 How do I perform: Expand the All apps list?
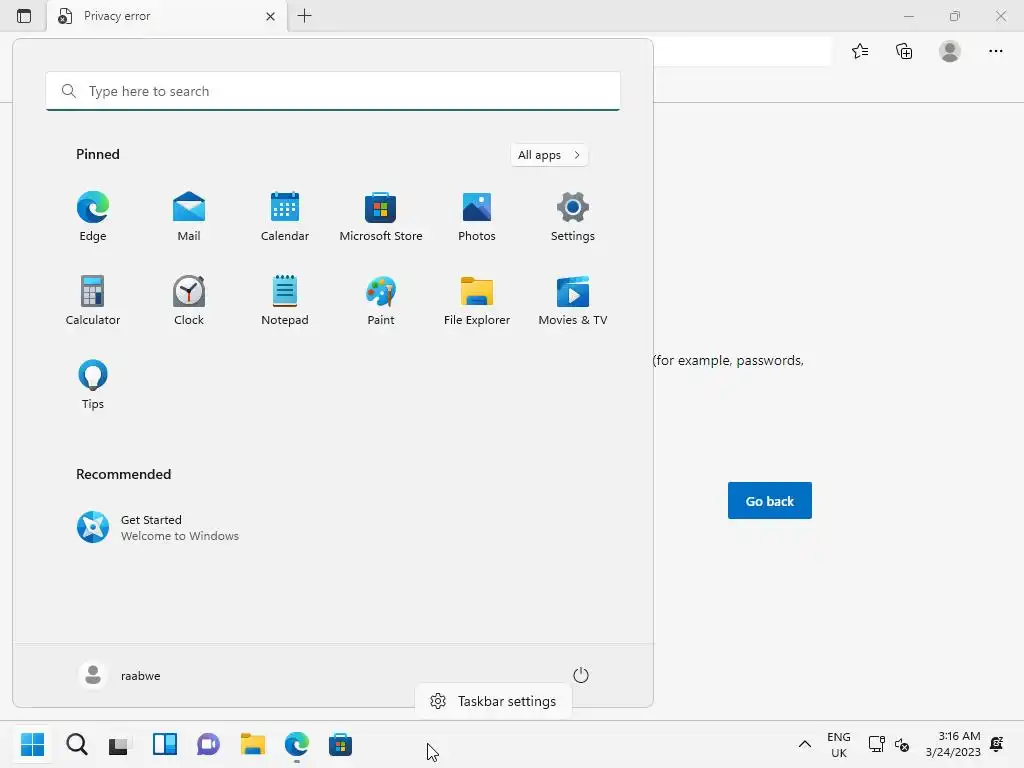coord(549,155)
